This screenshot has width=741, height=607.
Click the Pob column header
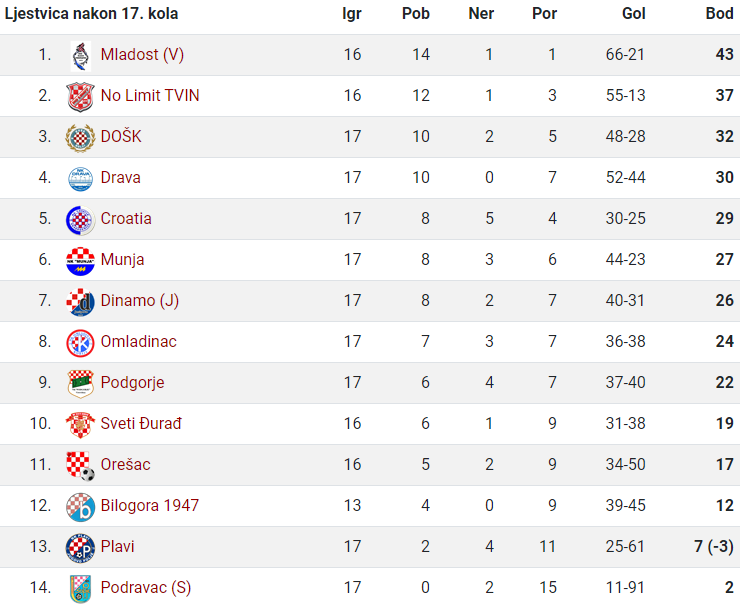pyautogui.click(x=416, y=13)
